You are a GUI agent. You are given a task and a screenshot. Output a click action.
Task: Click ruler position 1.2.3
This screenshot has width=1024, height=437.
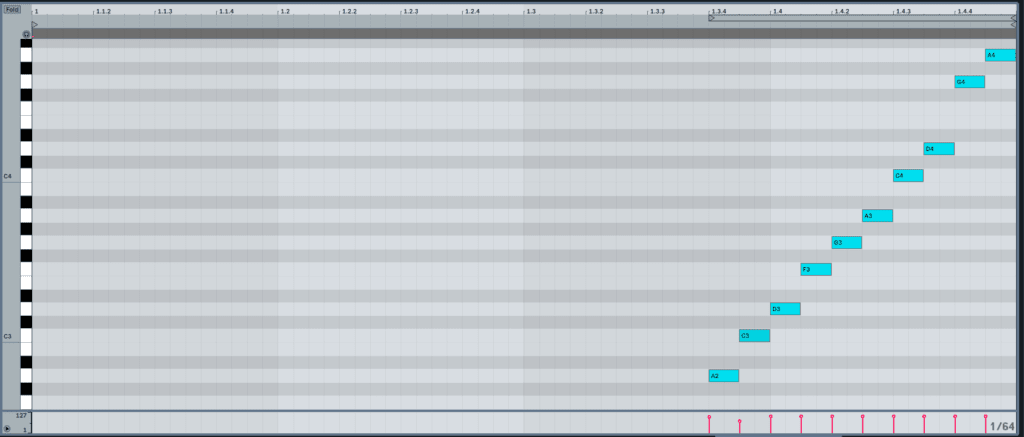coord(410,12)
